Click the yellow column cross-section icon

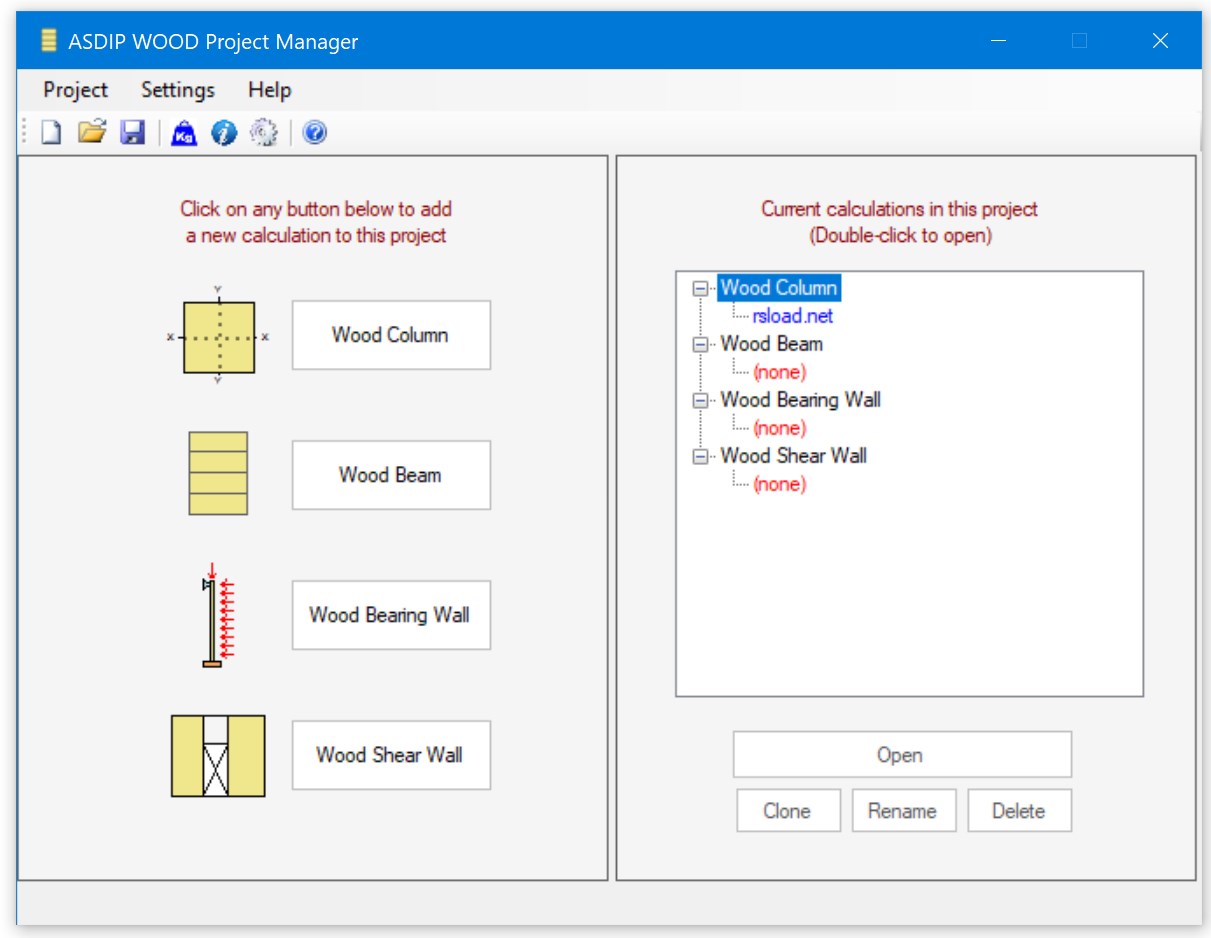click(x=218, y=337)
